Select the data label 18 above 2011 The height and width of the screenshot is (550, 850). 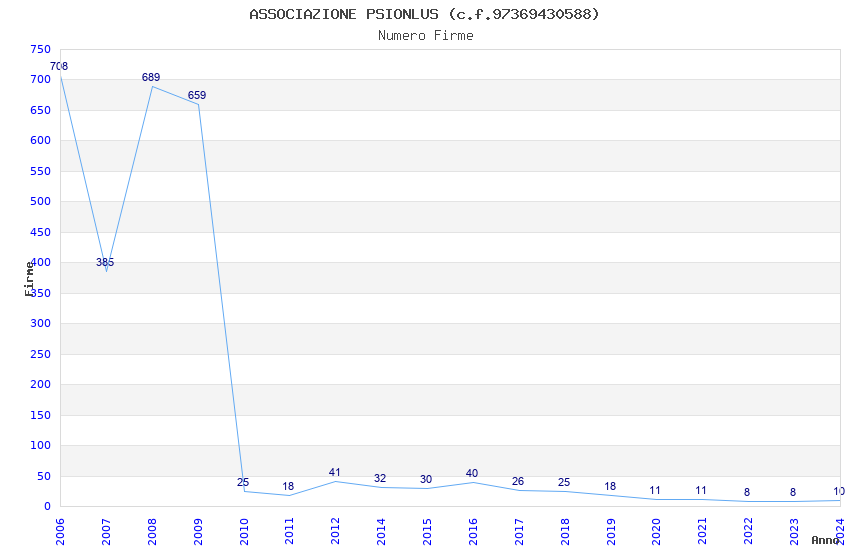pyautogui.click(x=288, y=487)
